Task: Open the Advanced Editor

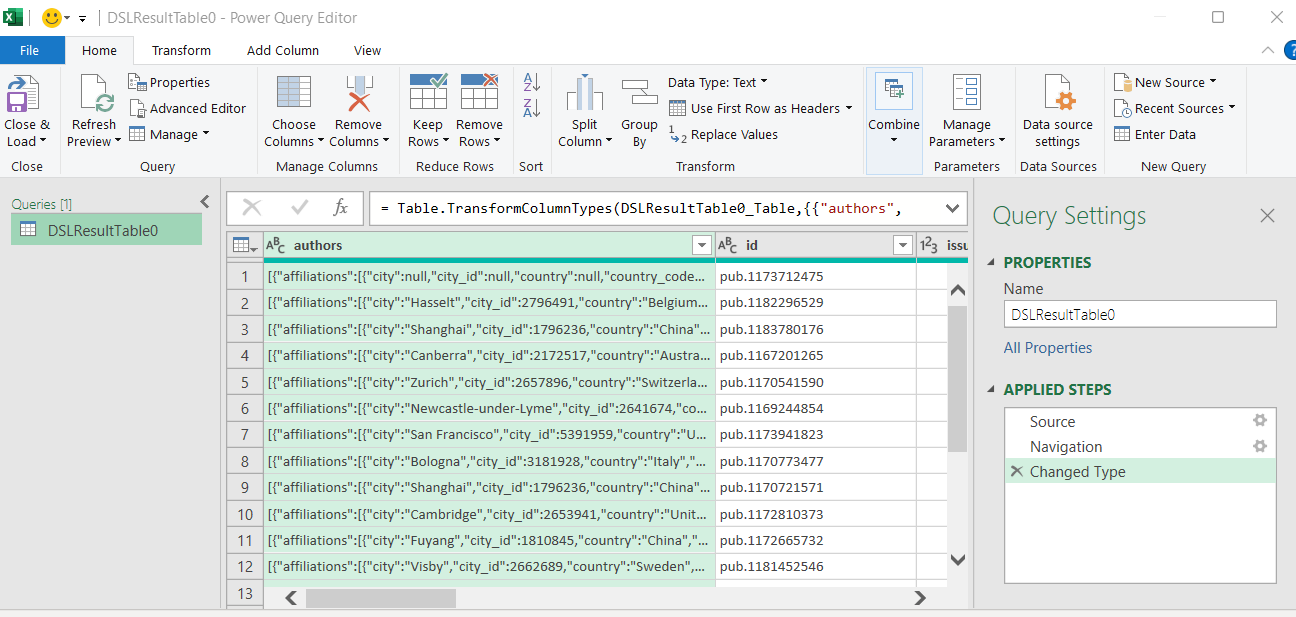Action: tap(187, 108)
